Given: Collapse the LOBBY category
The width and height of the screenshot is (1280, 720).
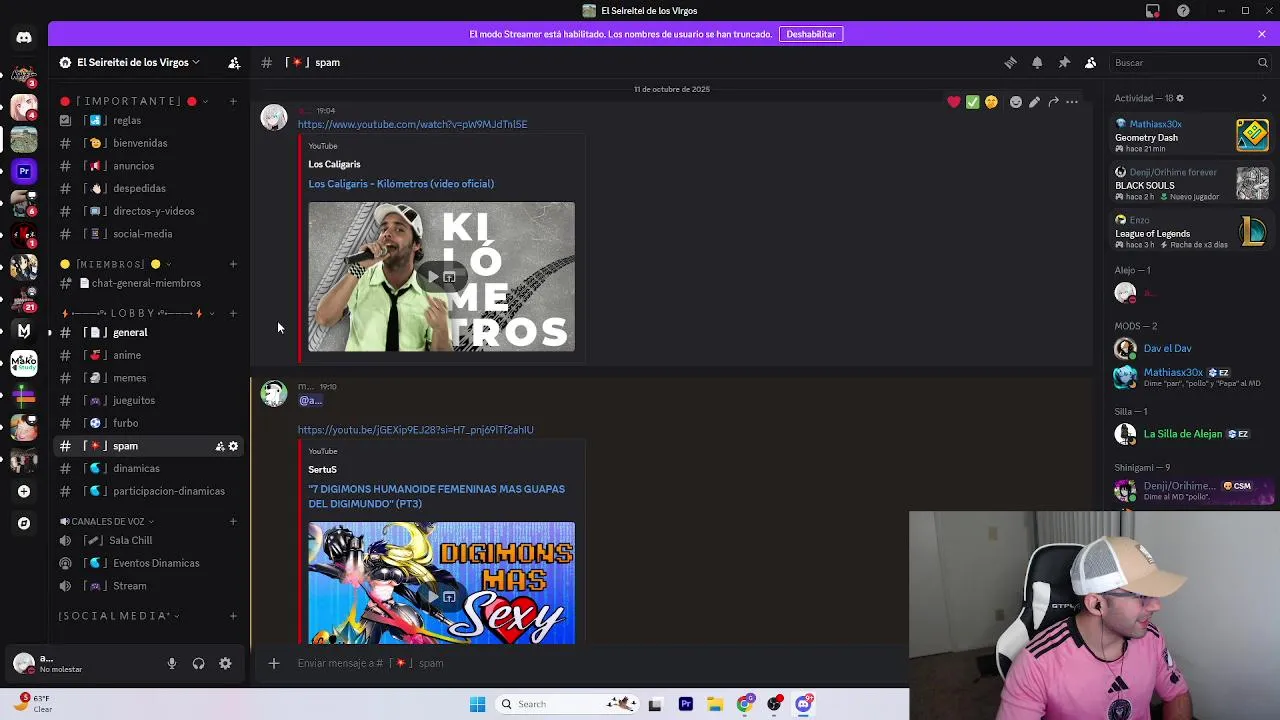Looking at the screenshot, I should tap(138, 313).
